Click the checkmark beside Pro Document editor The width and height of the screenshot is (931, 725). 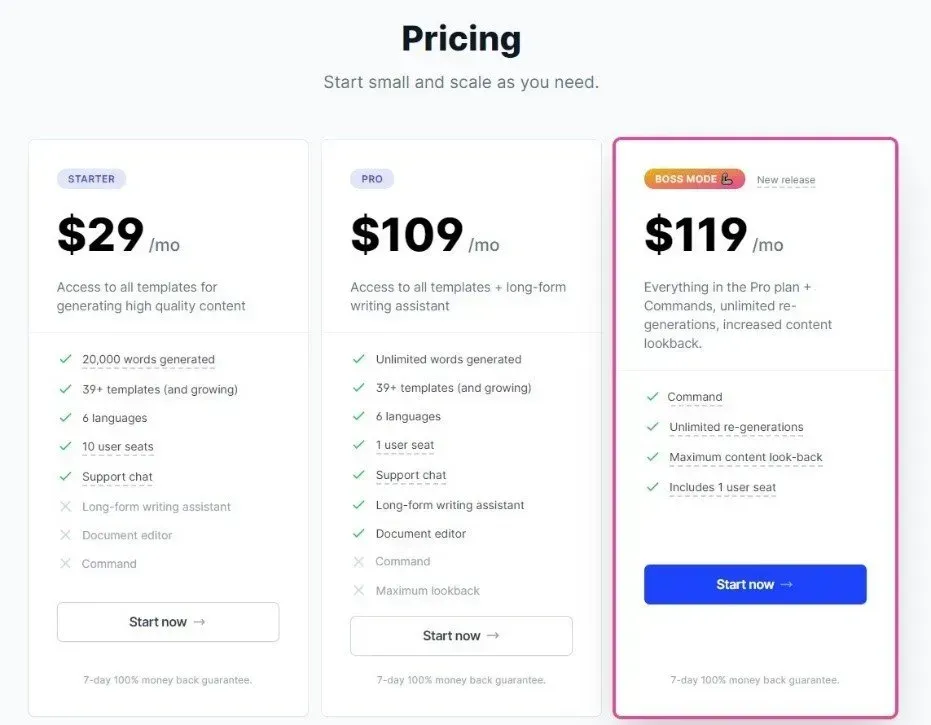(x=359, y=533)
